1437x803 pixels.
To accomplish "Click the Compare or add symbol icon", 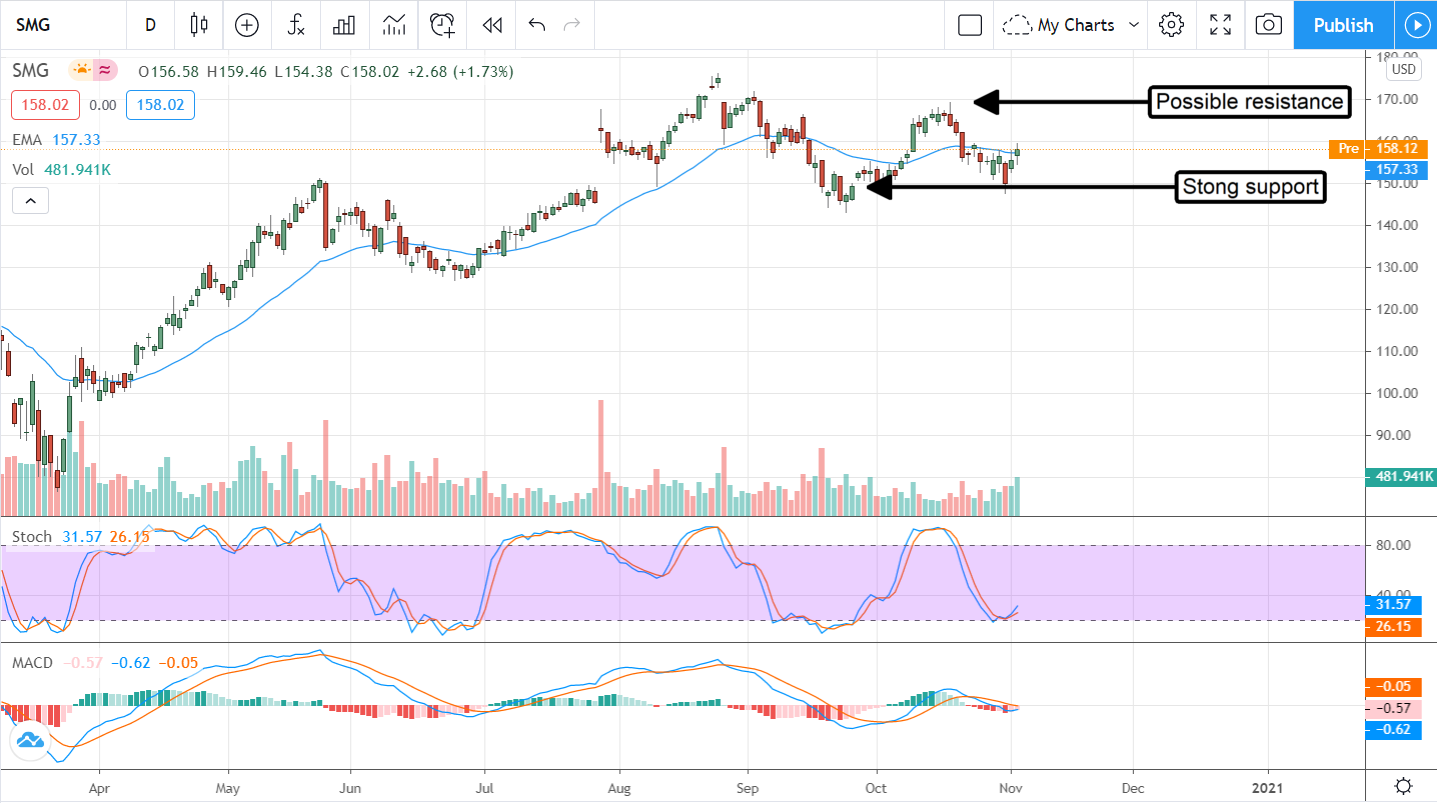I will point(246,25).
